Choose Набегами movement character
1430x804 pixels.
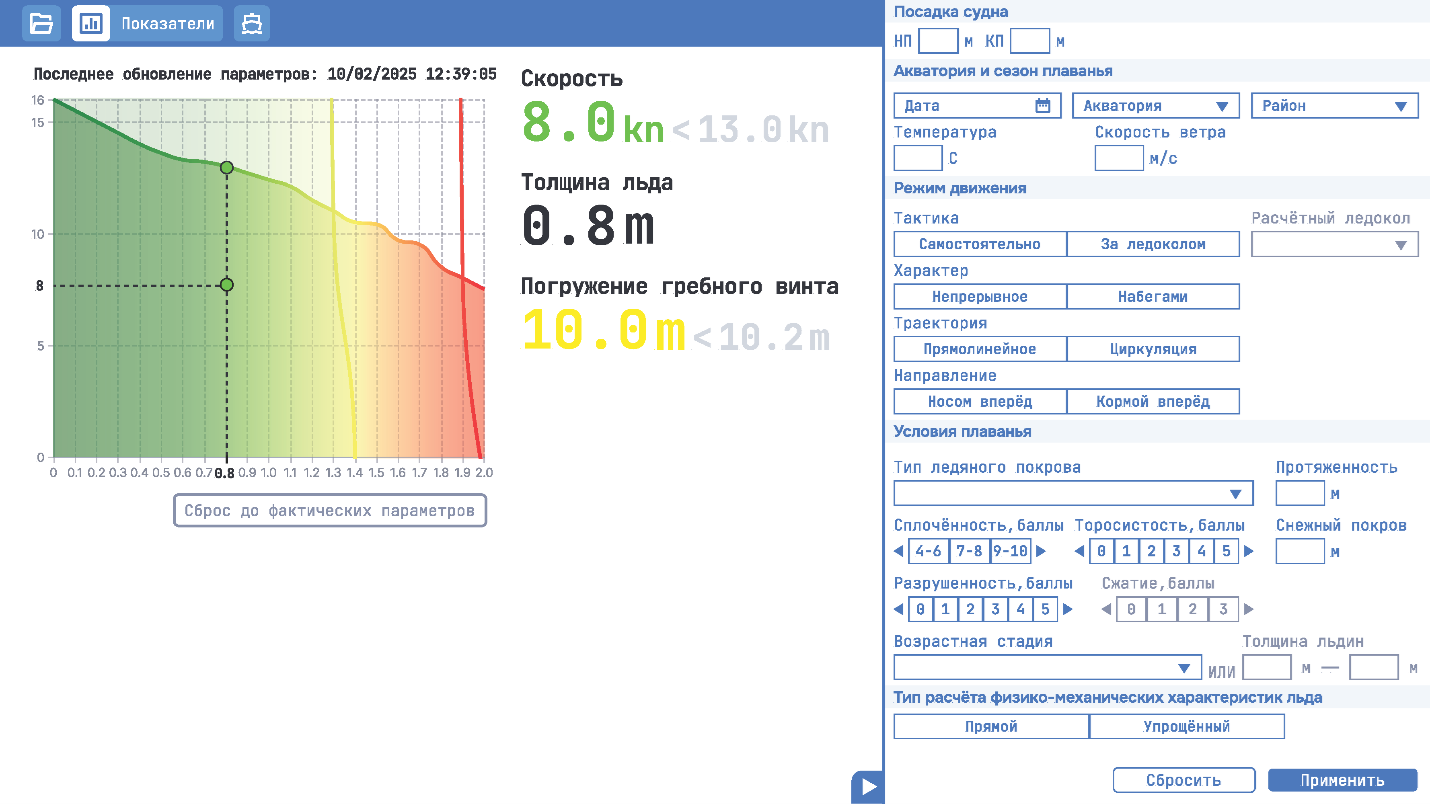(x=1152, y=297)
